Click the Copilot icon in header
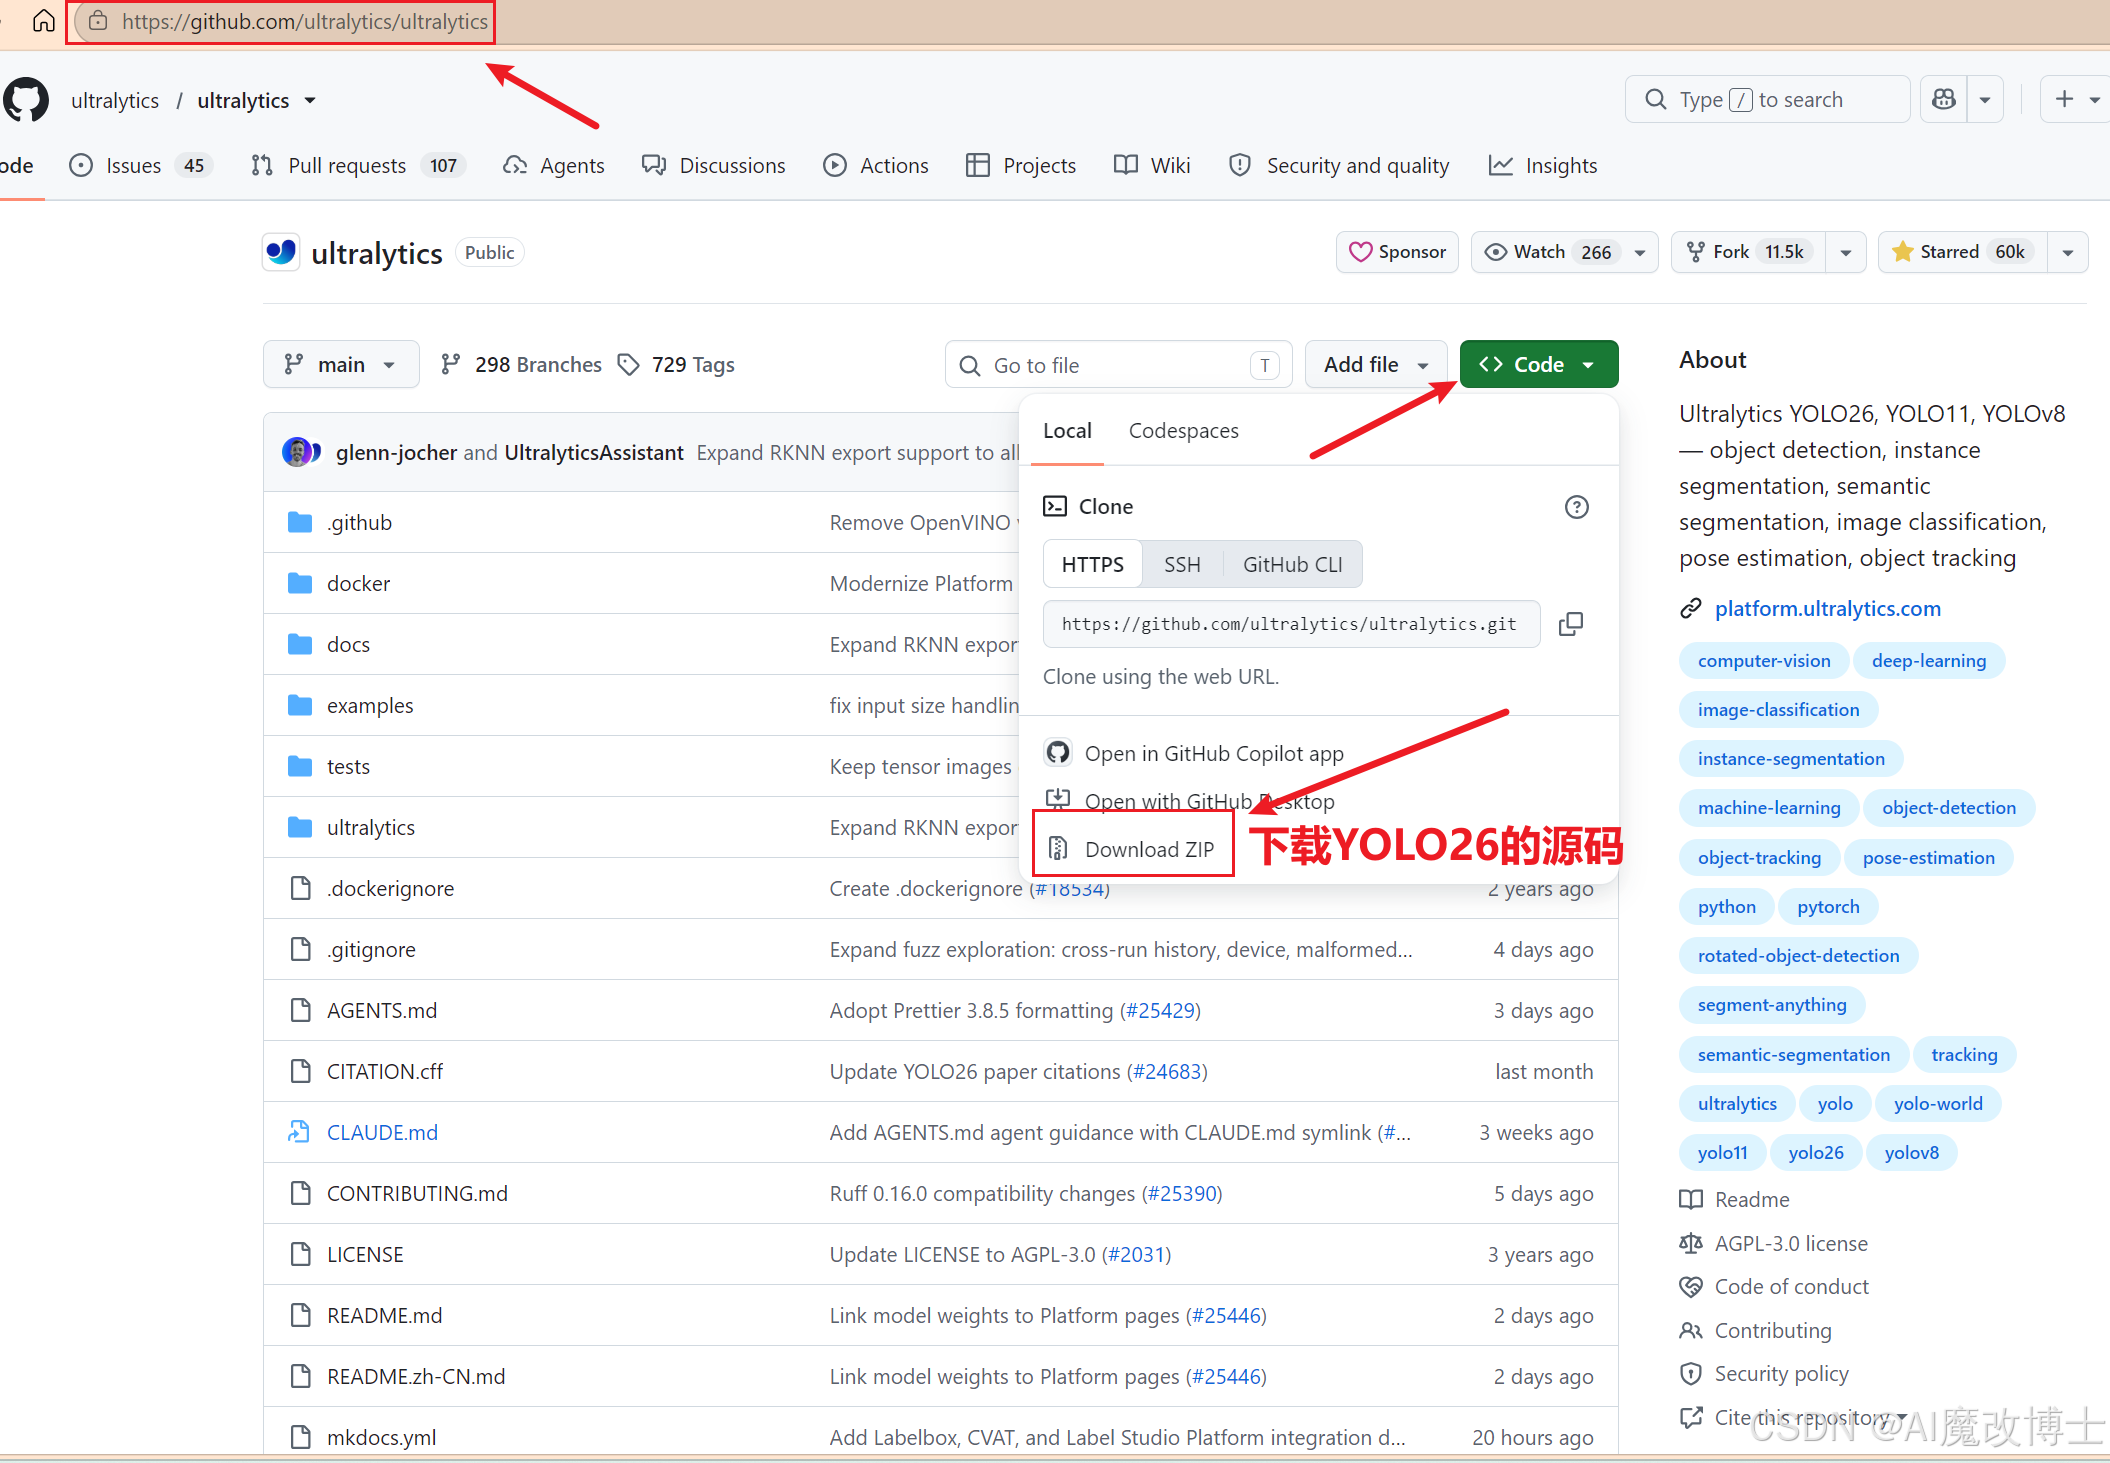Screen dimensions: 2110x1463 coord(1944,99)
